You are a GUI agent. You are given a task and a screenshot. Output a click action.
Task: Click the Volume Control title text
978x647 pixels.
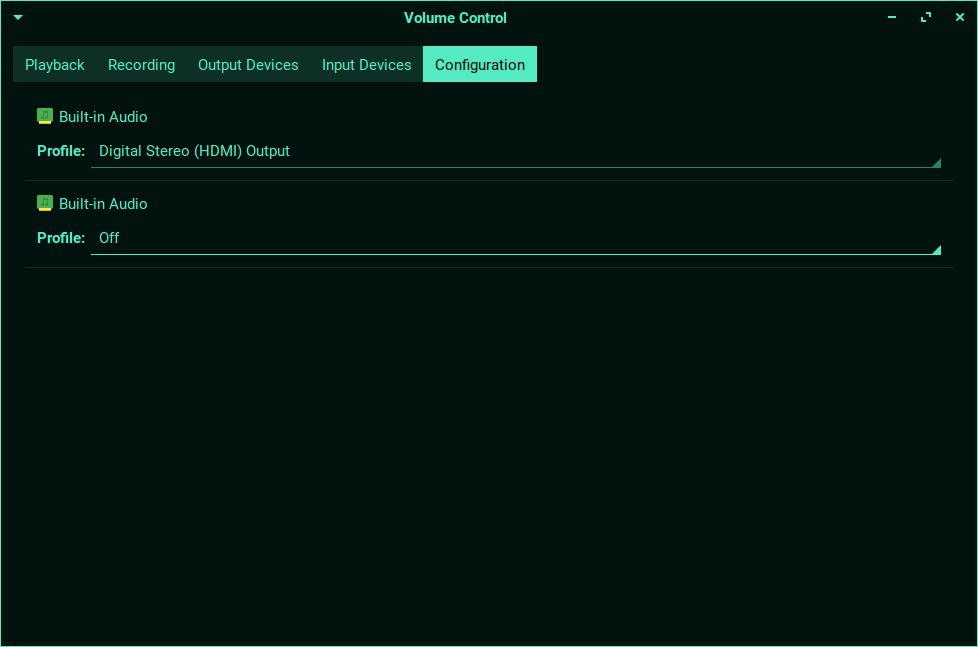click(x=455, y=18)
